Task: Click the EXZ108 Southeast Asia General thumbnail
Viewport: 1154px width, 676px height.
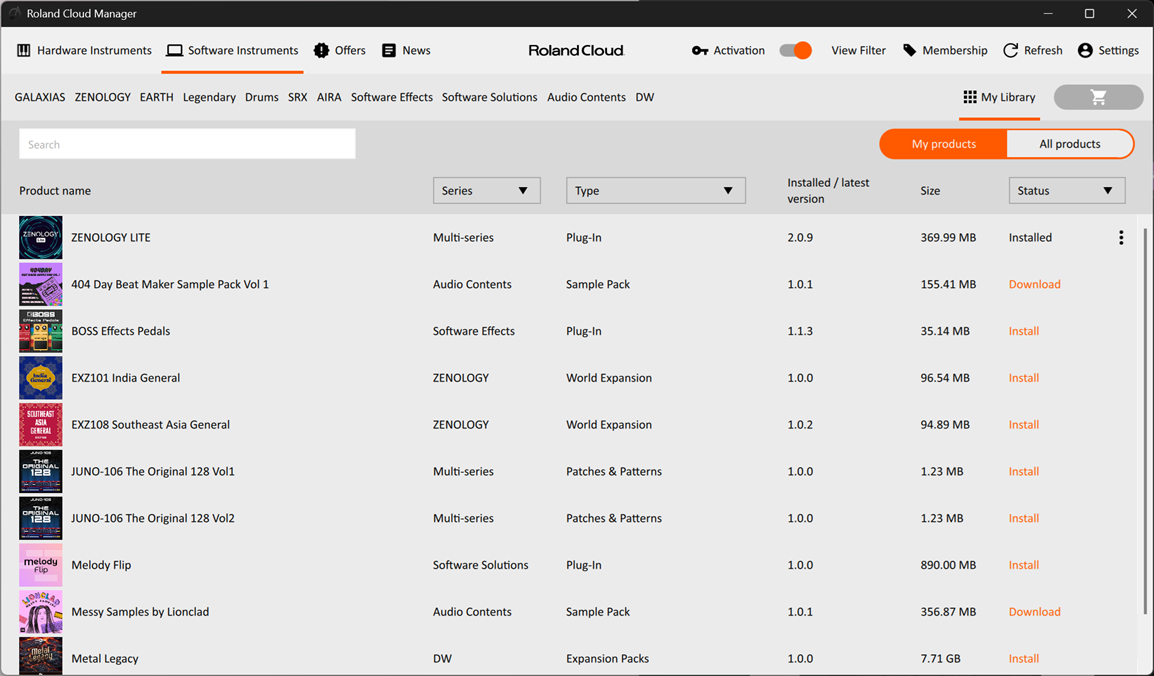Action: (40, 424)
